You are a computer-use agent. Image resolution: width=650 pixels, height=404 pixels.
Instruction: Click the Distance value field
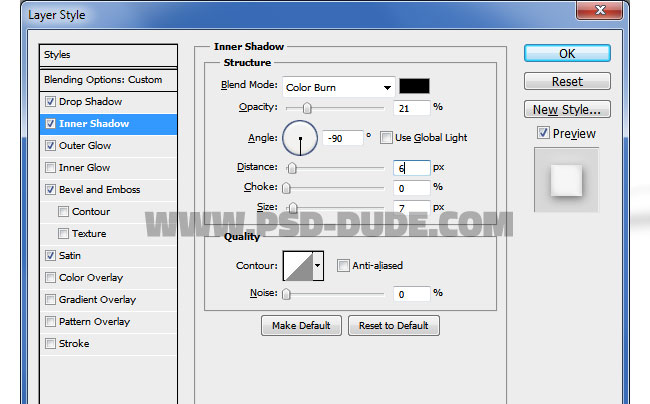[412, 168]
